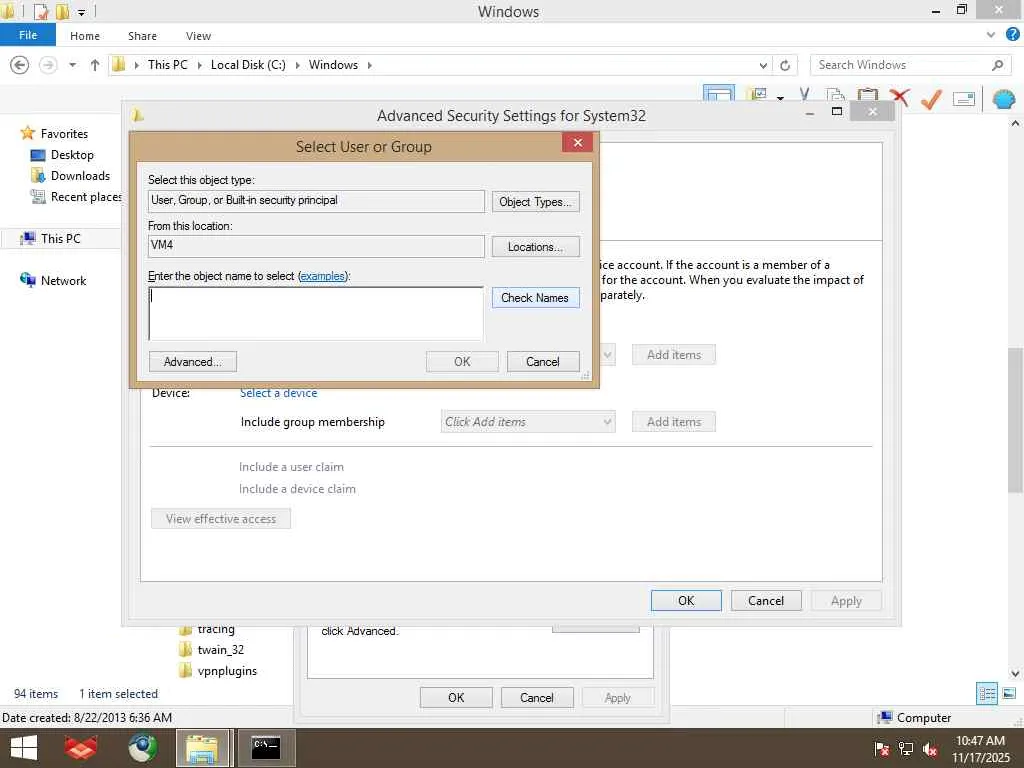Viewport: 1024px width, 768px height.
Task: Open the toolbar view options dropdown arrow
Action: [780, 99]
